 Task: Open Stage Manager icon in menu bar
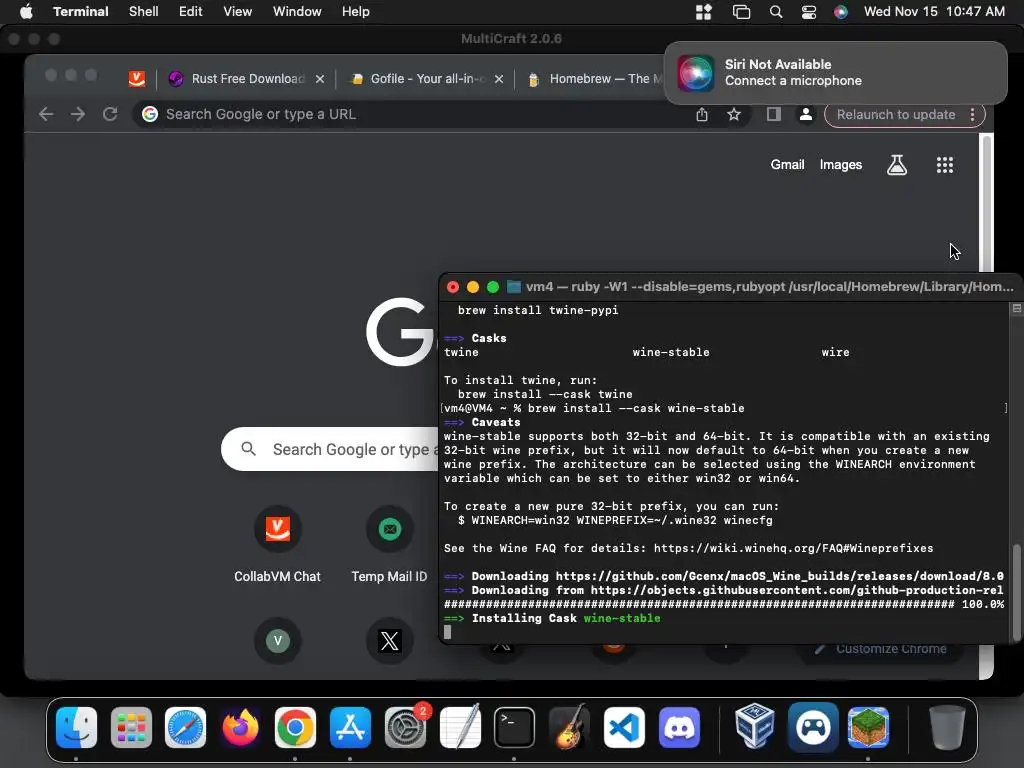[x=741, y=12]
